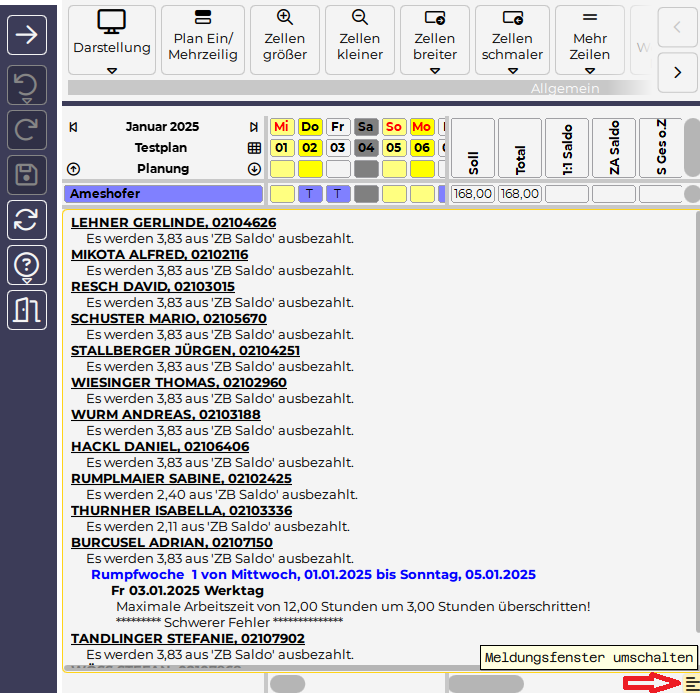This screenshot has width=700, height=693.
Task: Click the save disk icon
Action: [27, 176]
